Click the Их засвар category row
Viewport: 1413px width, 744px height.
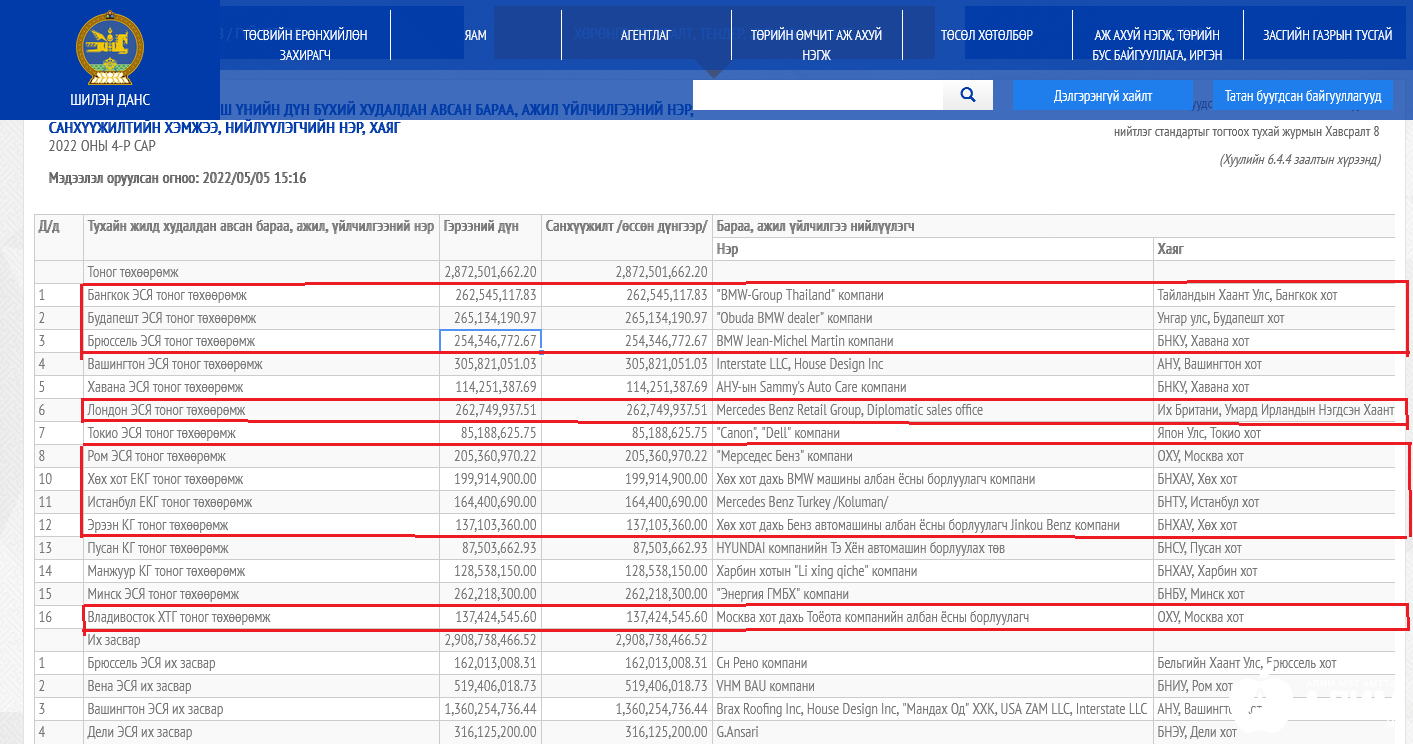(114, 640)
